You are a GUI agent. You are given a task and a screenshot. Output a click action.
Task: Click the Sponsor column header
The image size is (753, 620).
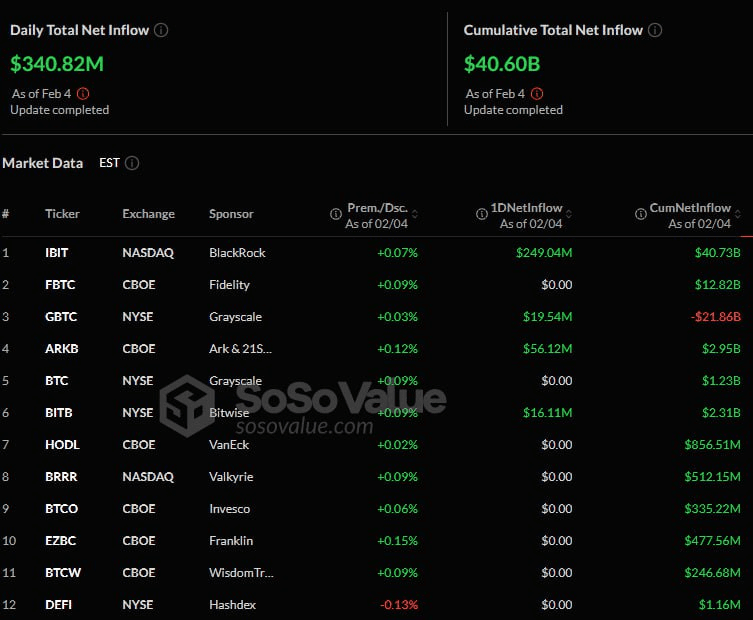click(x=231, y=214)
